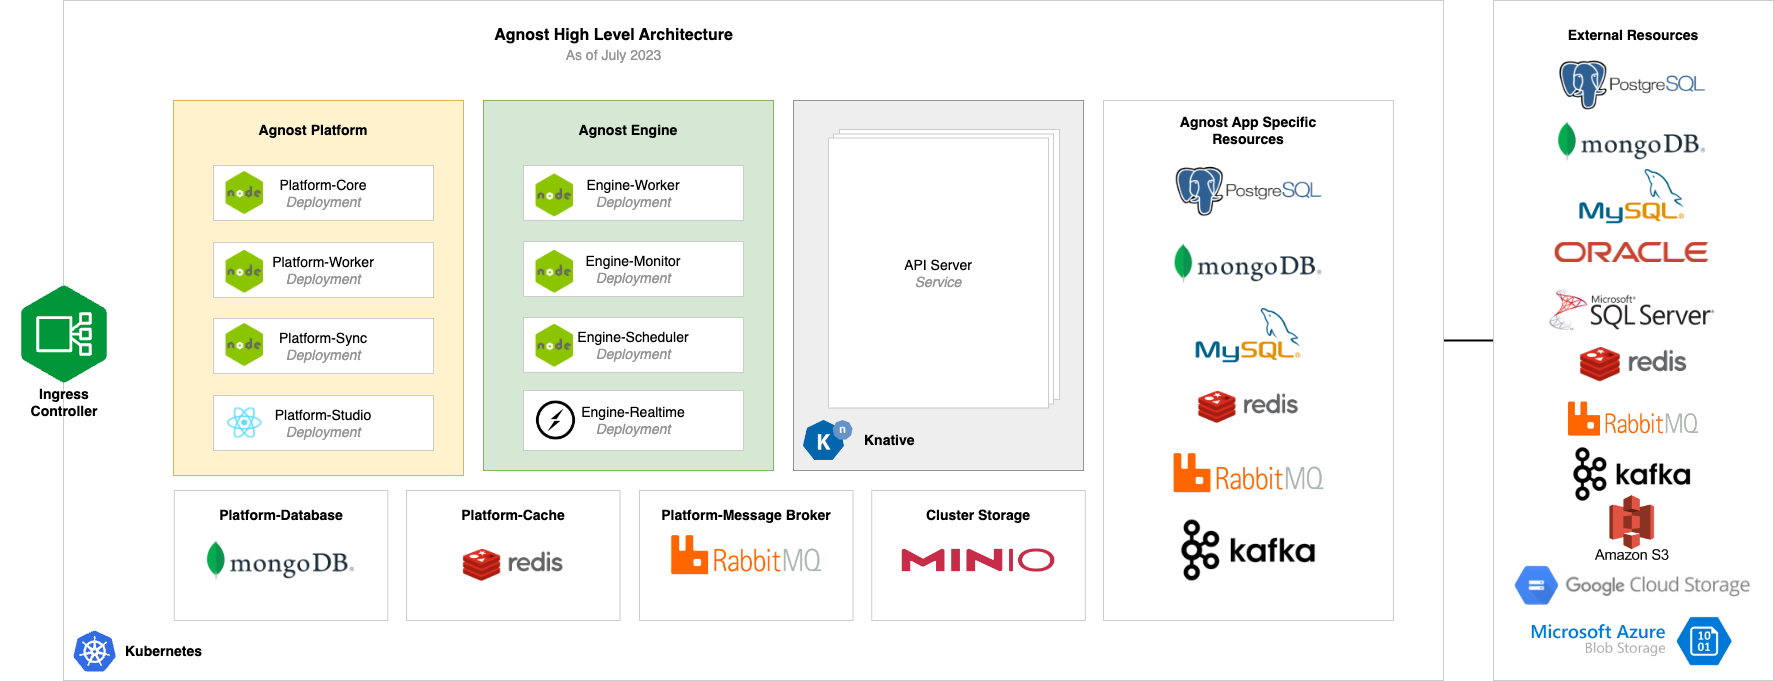Click the MinIO logo under Cluster Storage

(977, 560)
